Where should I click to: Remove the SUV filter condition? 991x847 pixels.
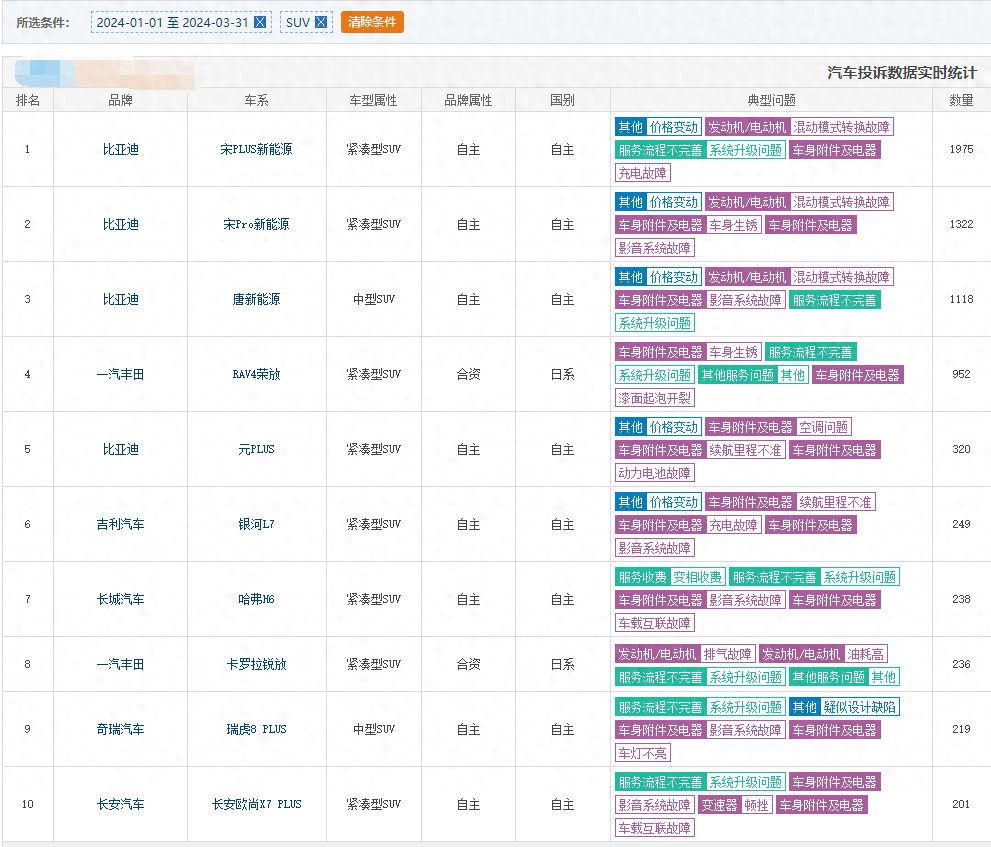pyautogui.click(x=320, y=22)
